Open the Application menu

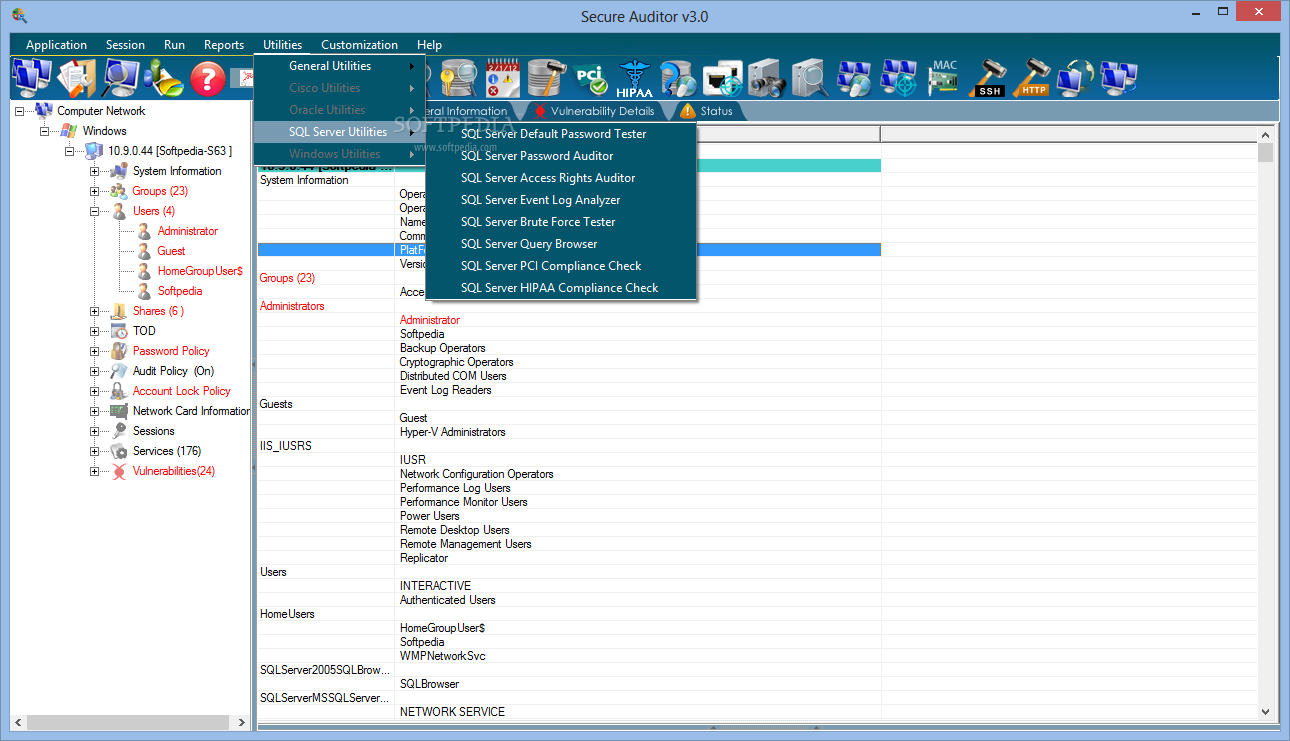[56, 45]
